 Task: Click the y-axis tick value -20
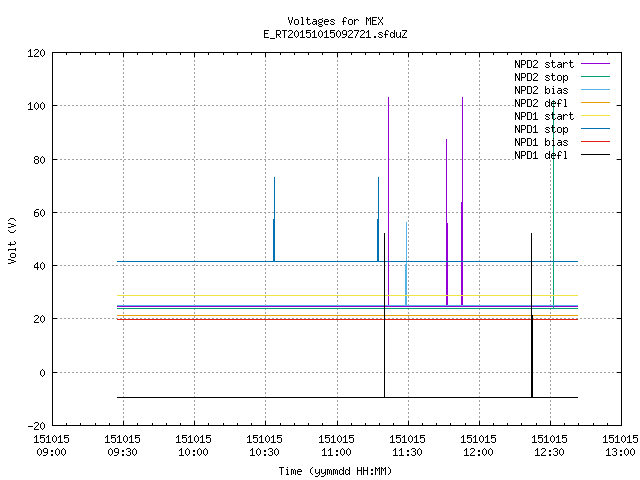[36, 426]
